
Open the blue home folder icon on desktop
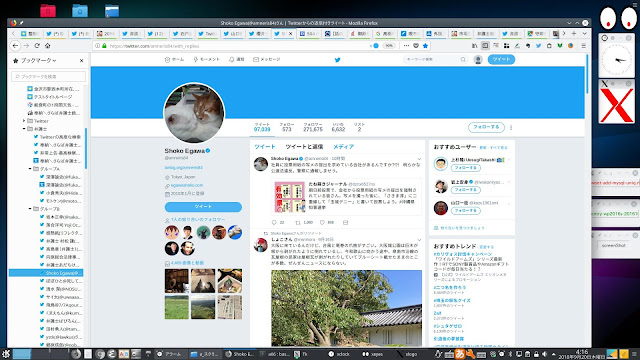click(x=80, y=10)
